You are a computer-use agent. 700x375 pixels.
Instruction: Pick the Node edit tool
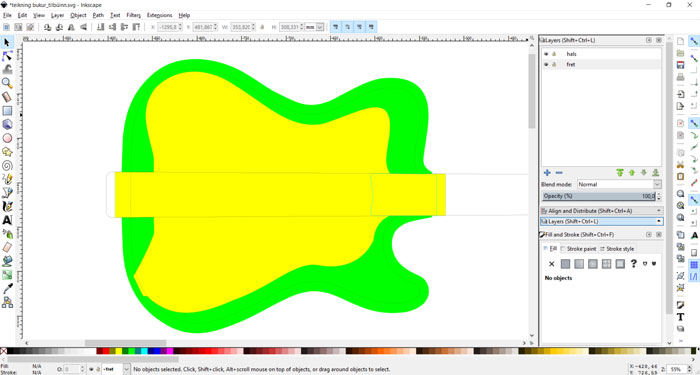(7, 56)
